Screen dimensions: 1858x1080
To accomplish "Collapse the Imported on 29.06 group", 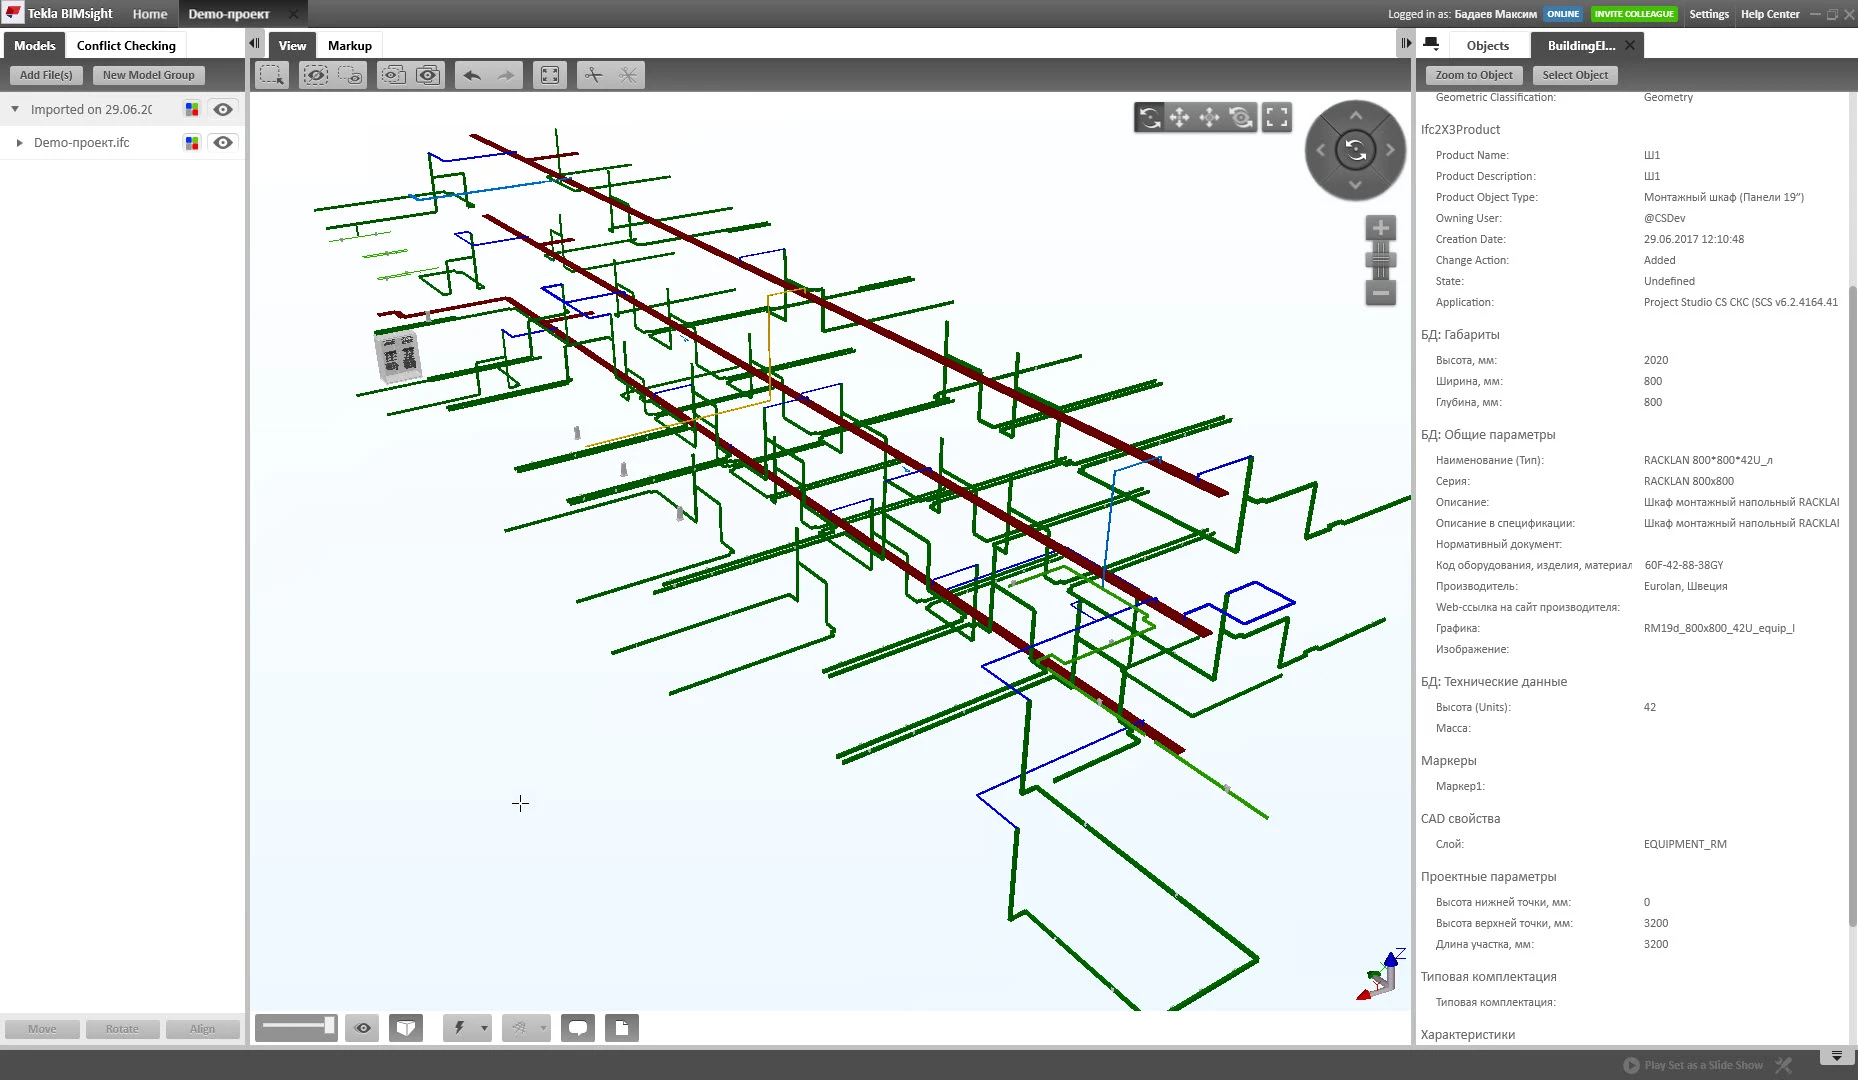I will click(x=15, y=110).
